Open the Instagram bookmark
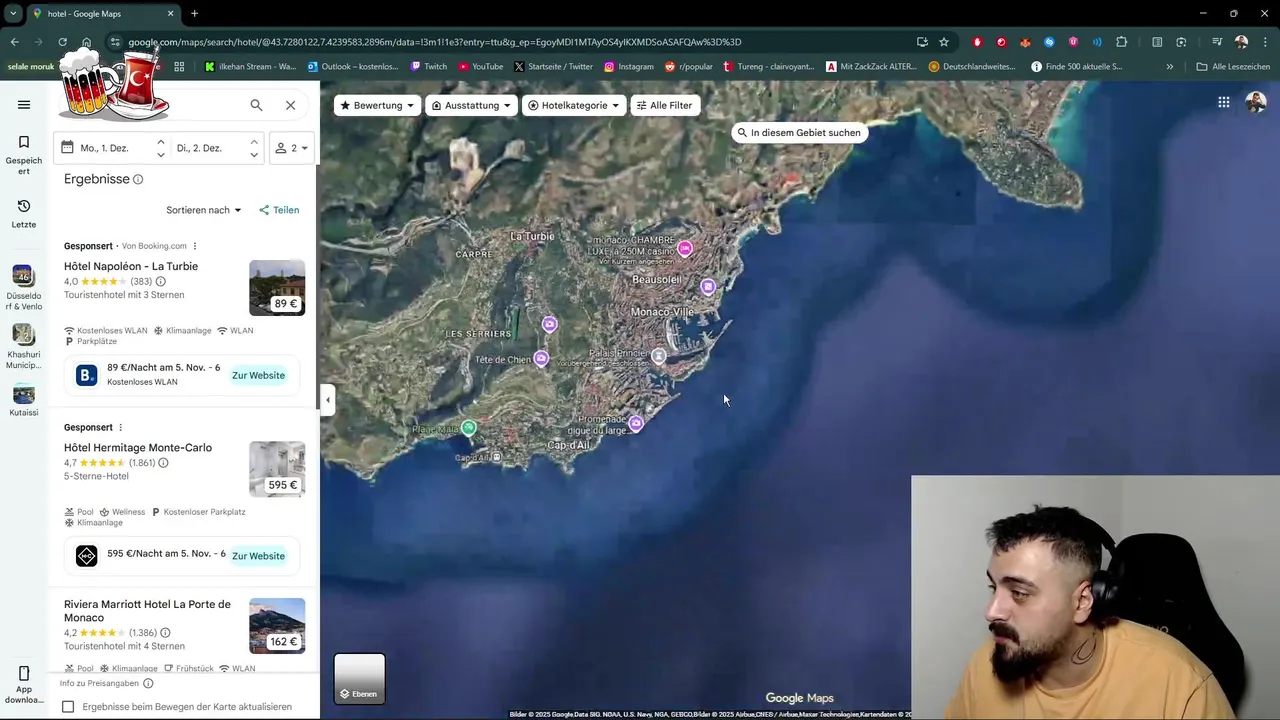The height and width of the screenshot is (720, 1280). 628,67
